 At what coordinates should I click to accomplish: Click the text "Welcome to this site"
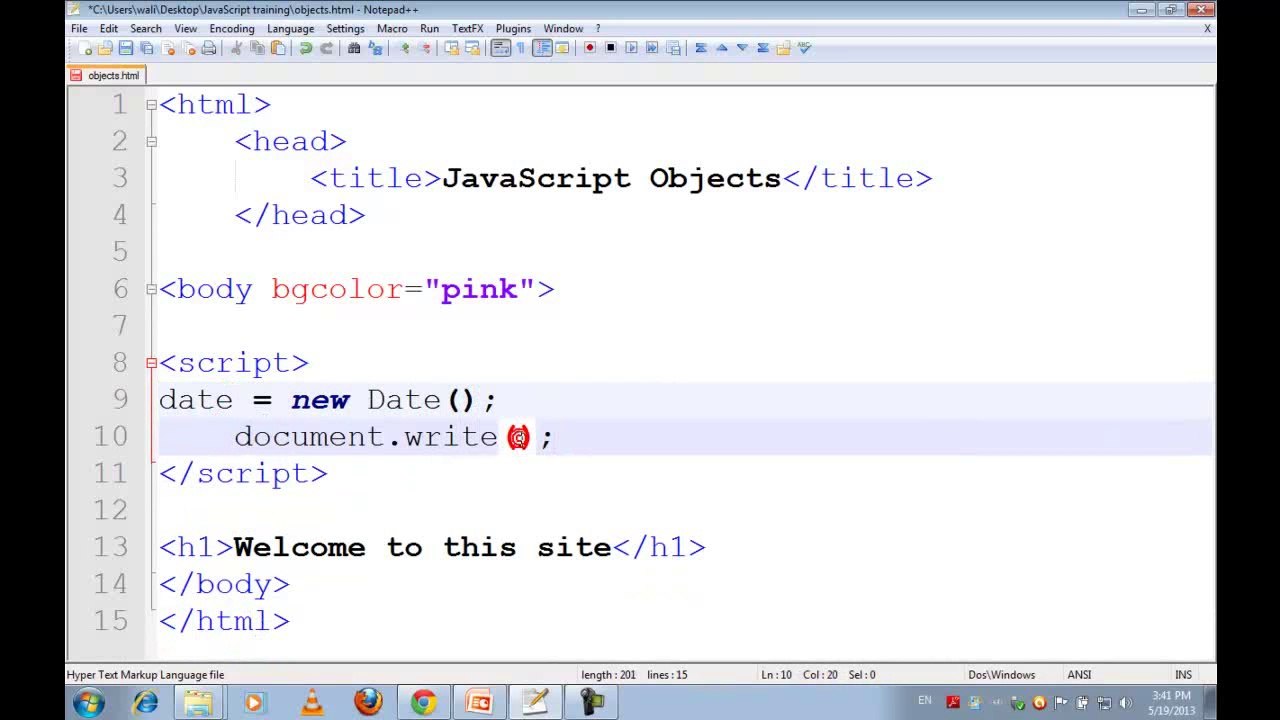[x=422, y=547]
